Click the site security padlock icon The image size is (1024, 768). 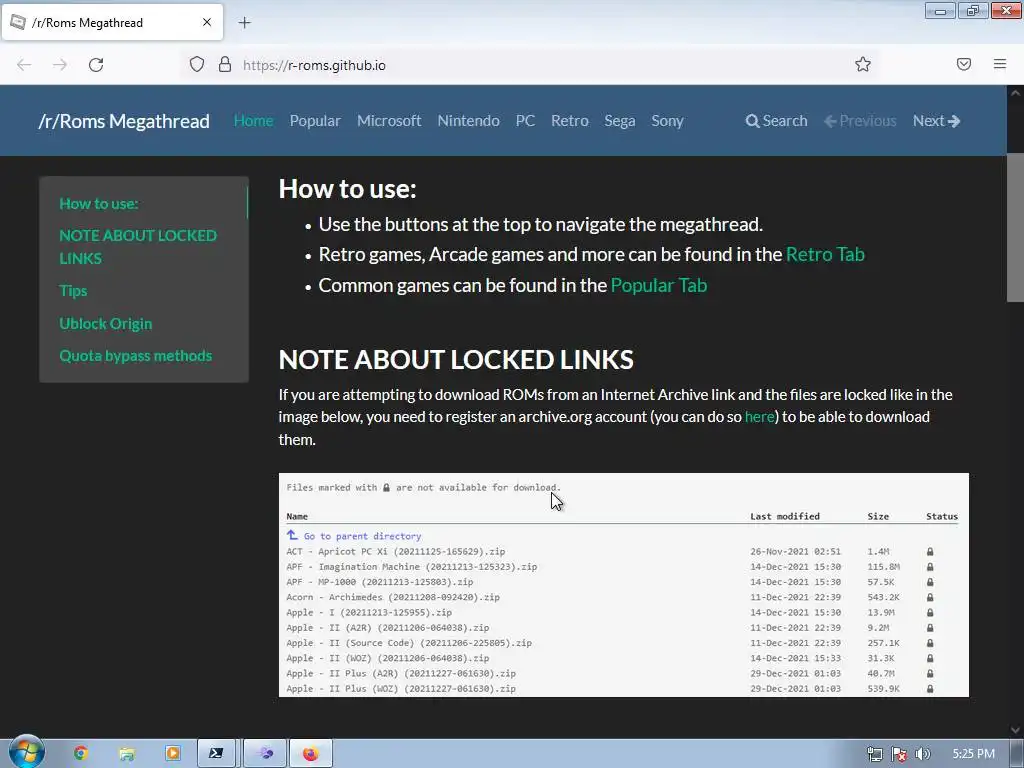pos(225,64)
